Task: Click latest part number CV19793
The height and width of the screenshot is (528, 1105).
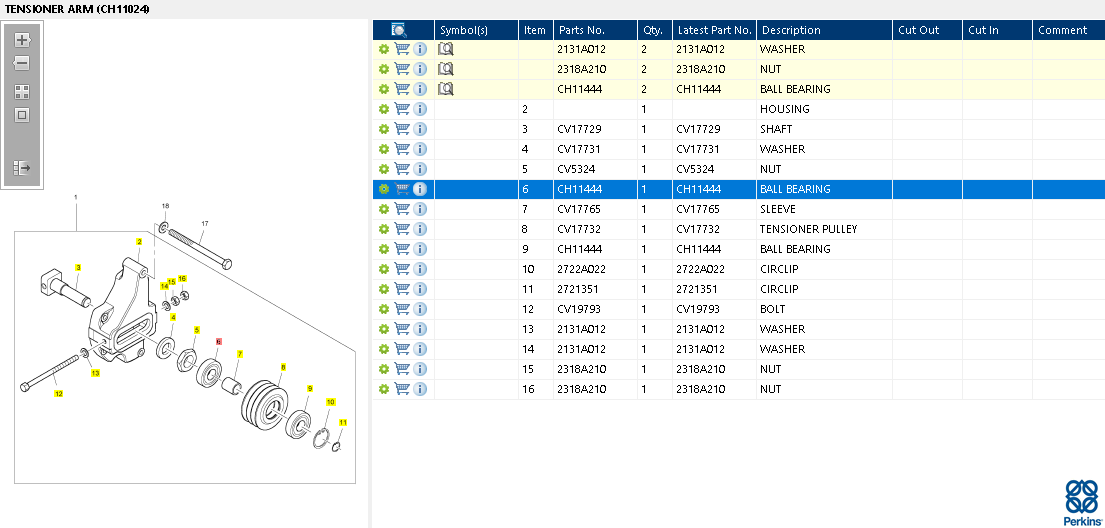Action: point(700,309)
